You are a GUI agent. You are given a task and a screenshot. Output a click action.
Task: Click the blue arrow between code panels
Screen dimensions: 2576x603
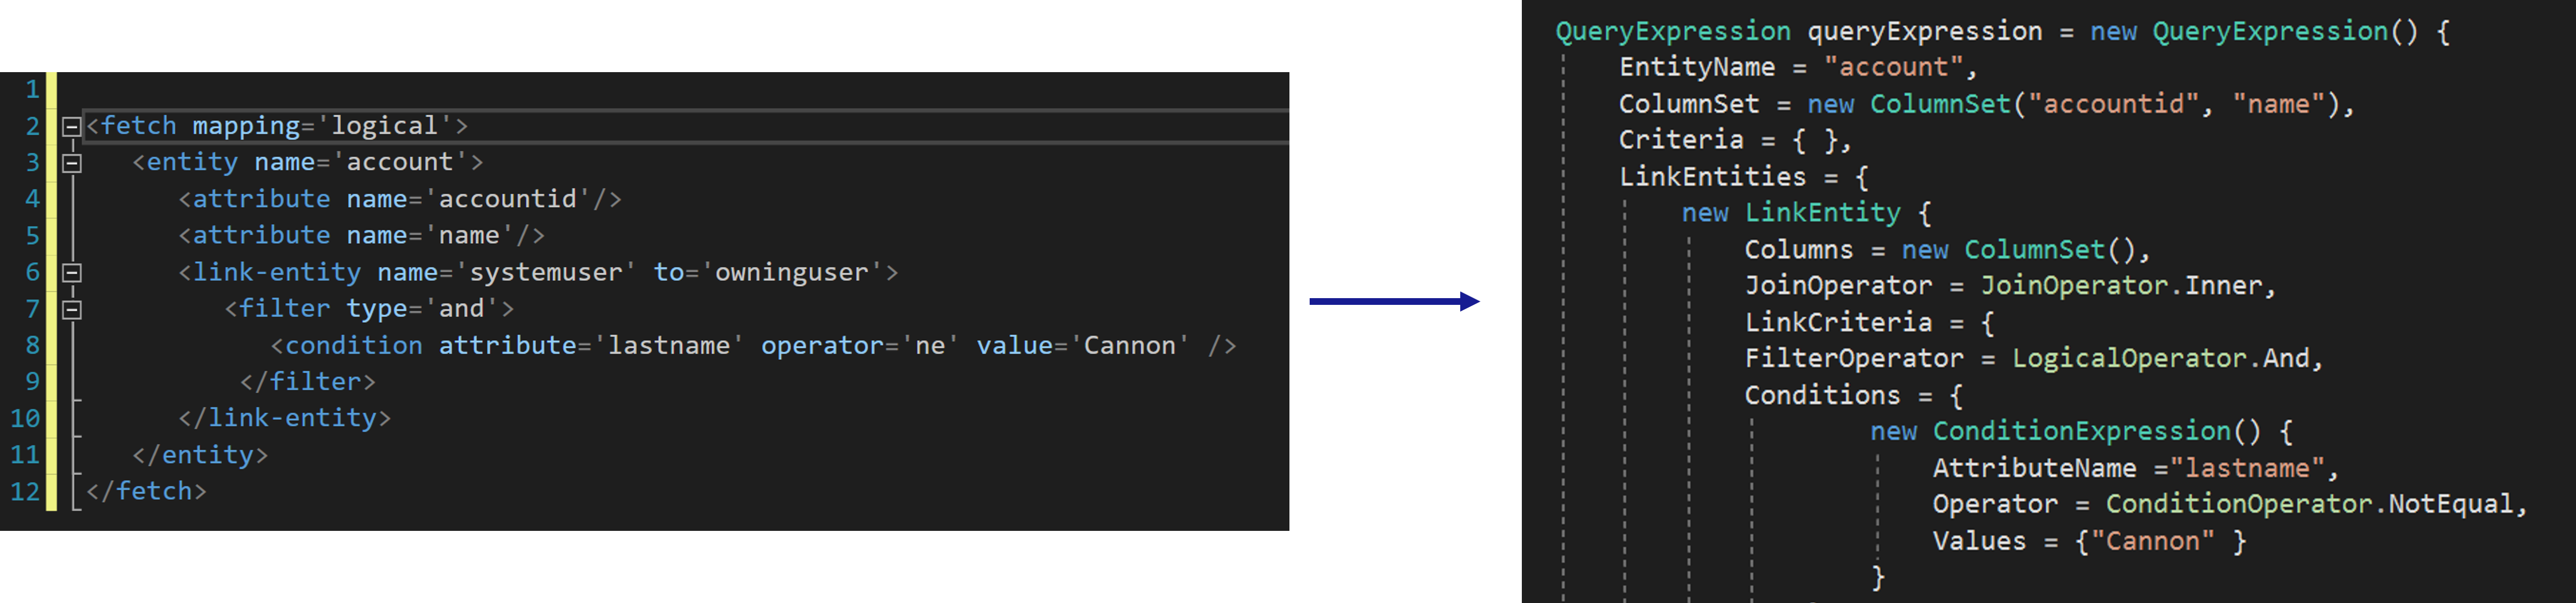[1394, 301]
